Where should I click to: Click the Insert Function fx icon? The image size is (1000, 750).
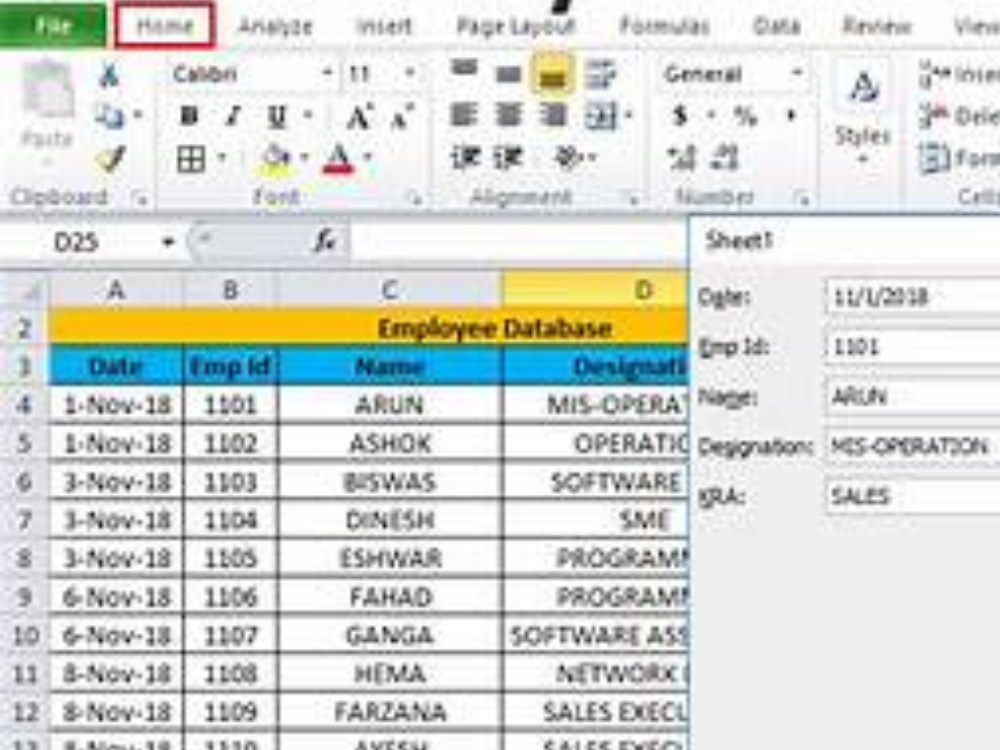325,242
